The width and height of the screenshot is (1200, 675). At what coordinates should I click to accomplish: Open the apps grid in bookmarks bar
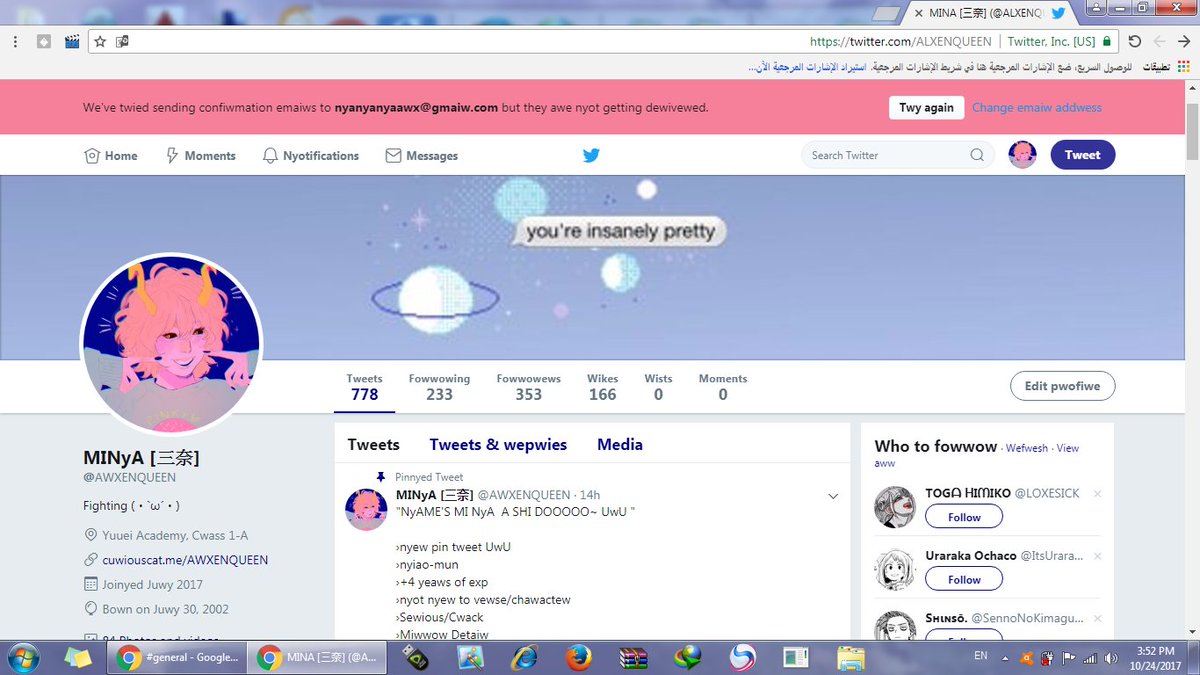[1182, 68]
